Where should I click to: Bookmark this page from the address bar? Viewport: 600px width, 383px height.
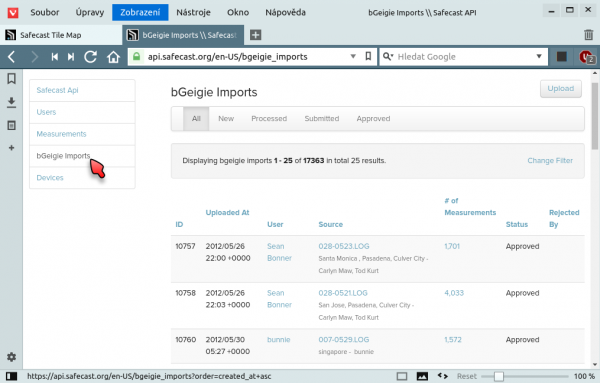pos(368,57)
